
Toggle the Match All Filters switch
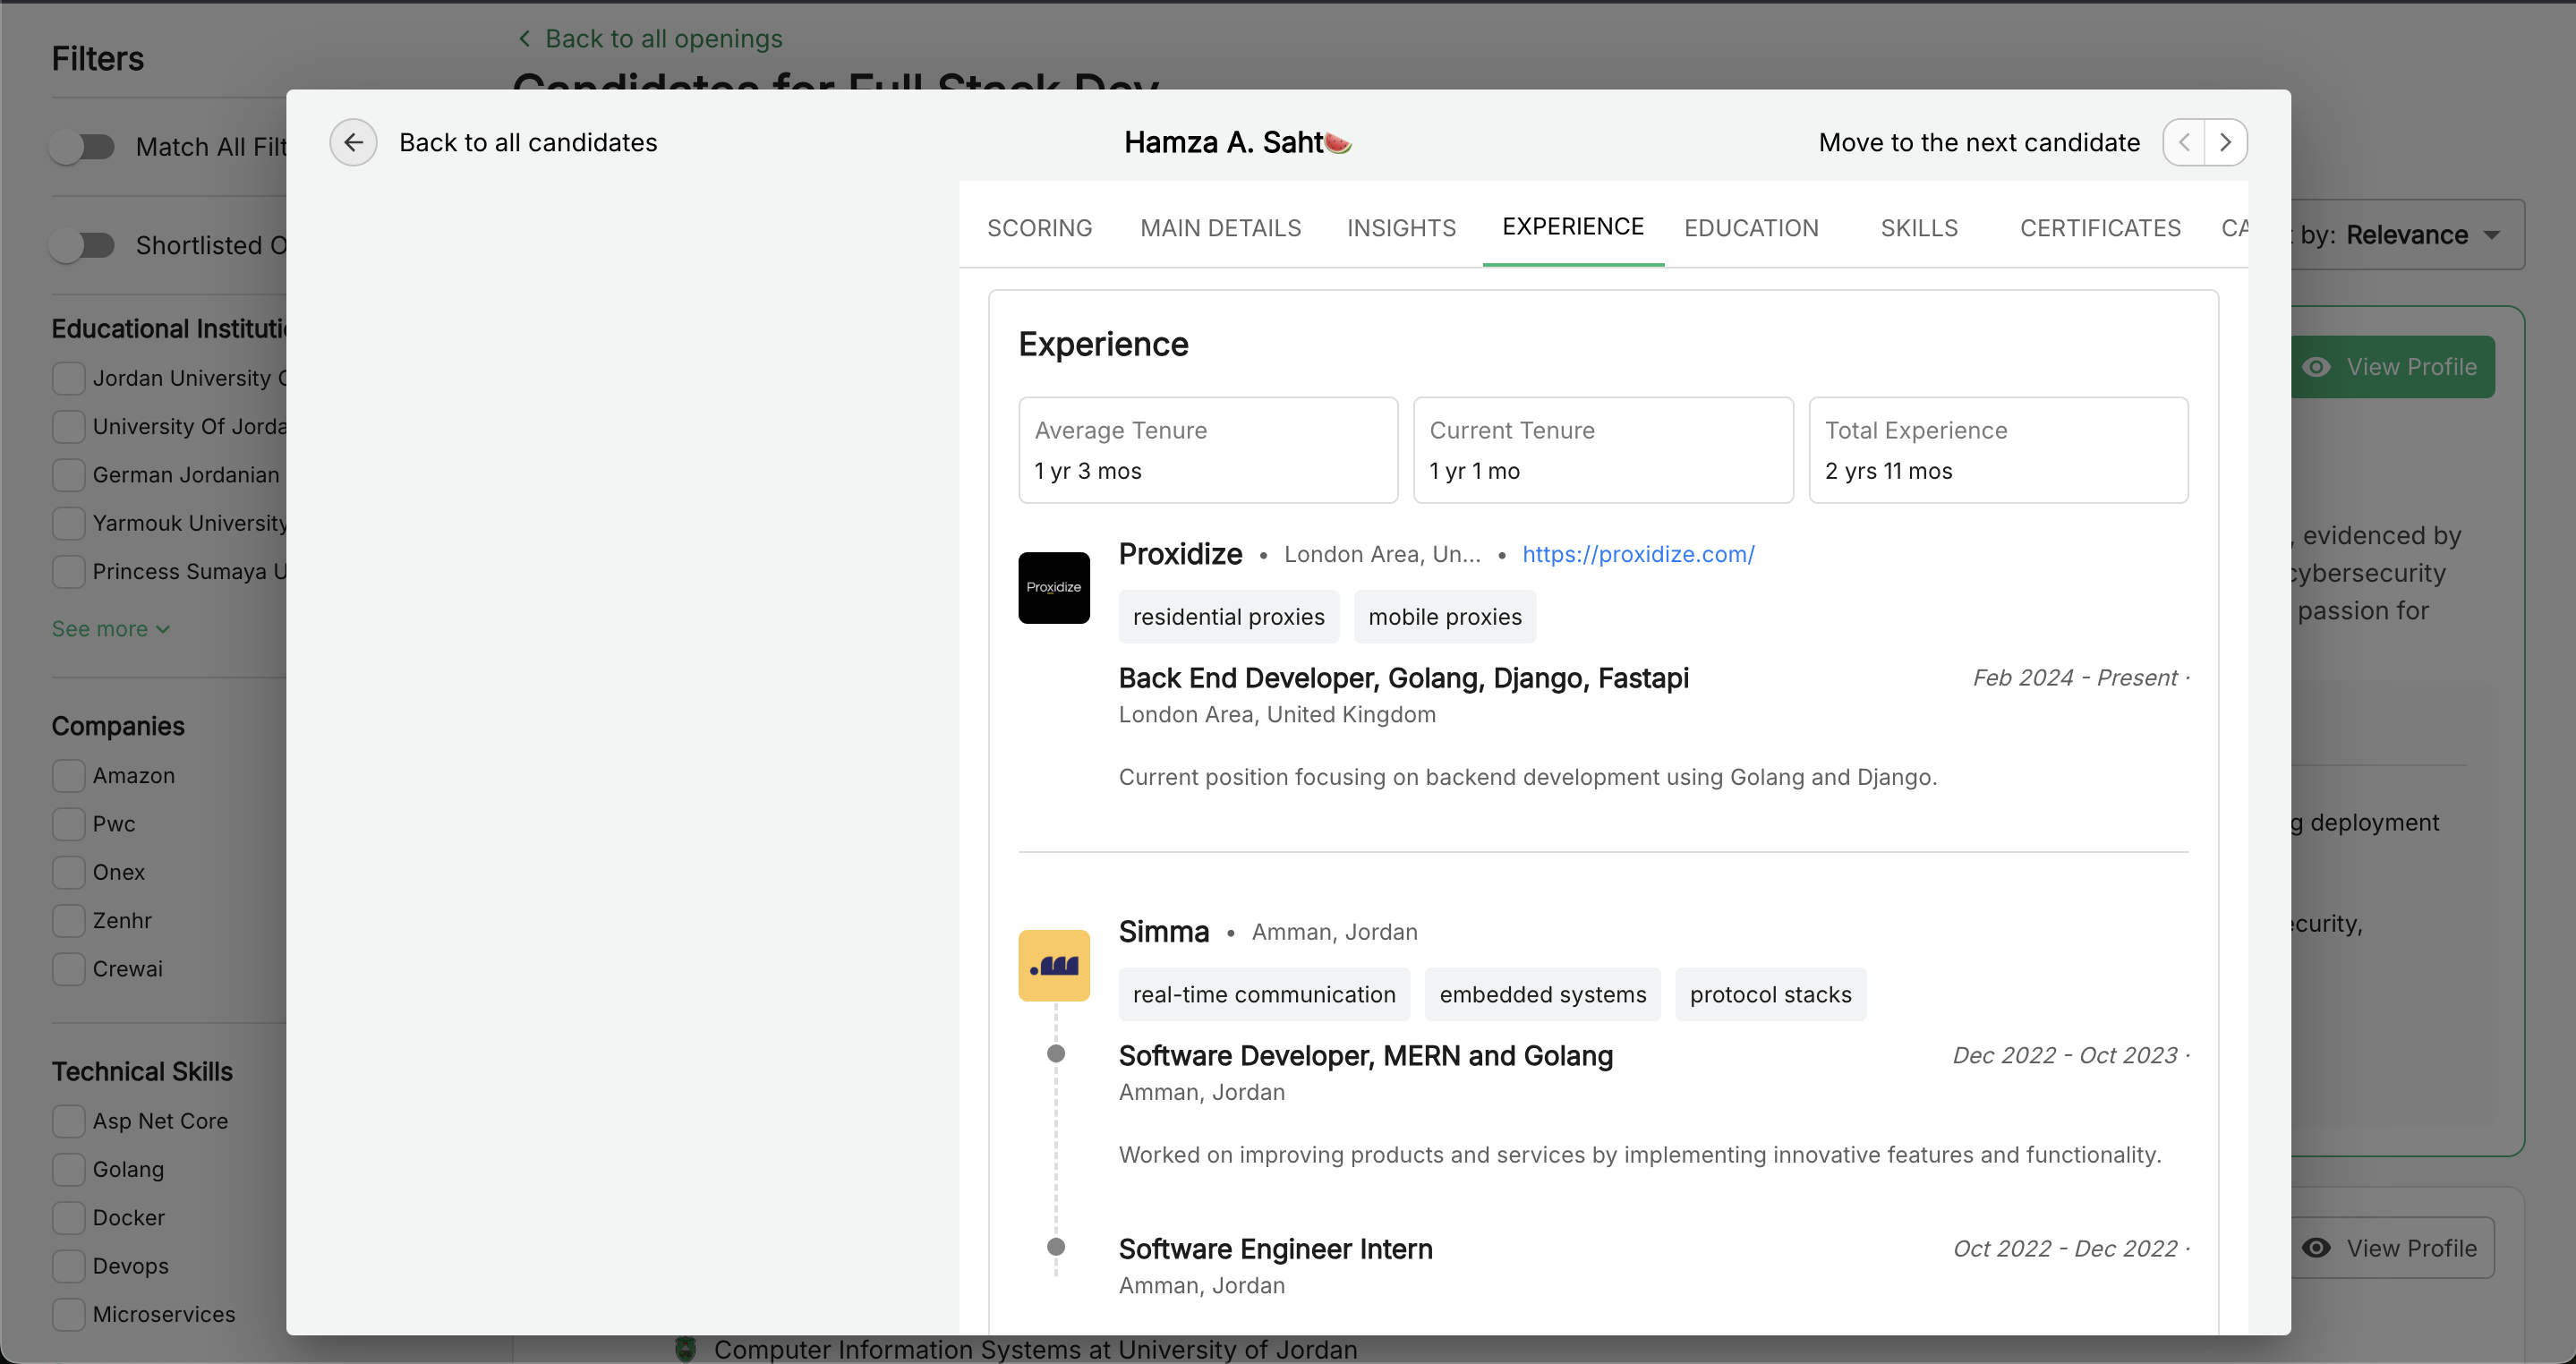(84, 147)
